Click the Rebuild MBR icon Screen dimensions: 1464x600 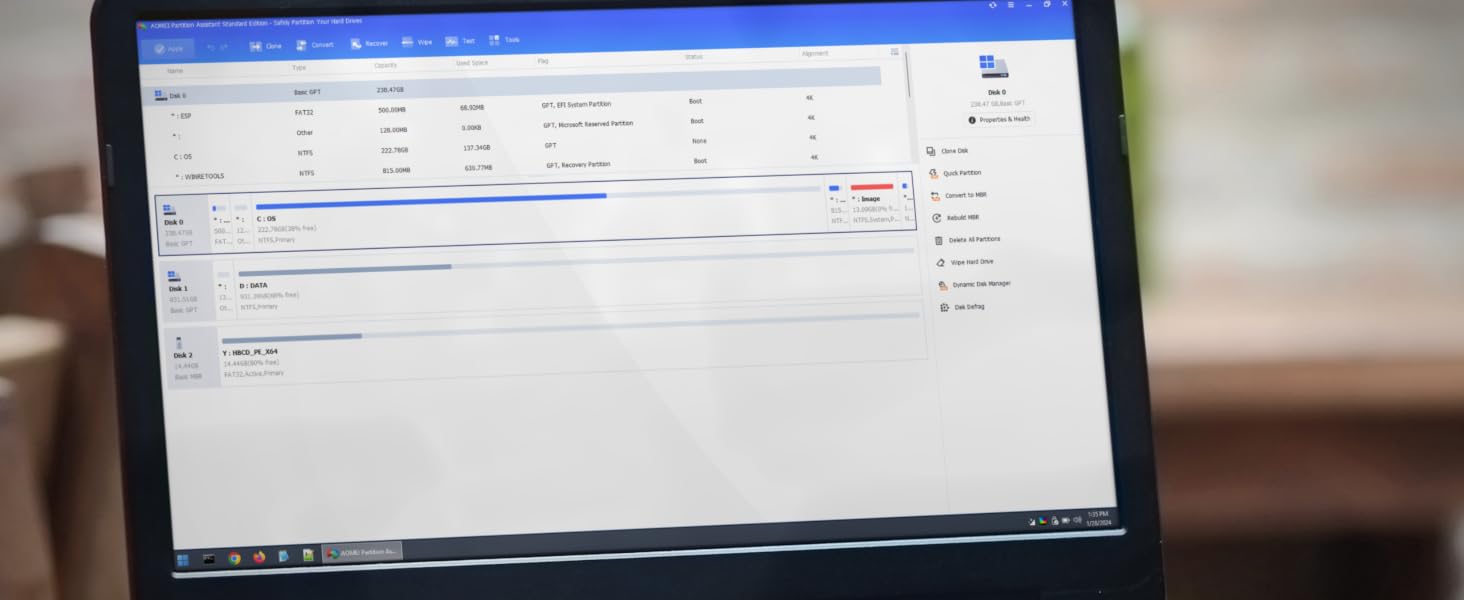point(937,218)
